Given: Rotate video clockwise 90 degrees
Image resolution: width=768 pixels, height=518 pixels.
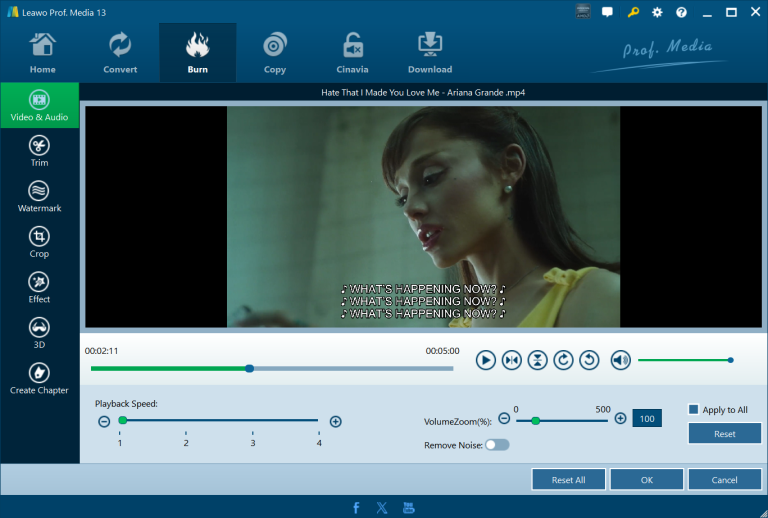Looking at the screenshot, I should coord(563,360).
